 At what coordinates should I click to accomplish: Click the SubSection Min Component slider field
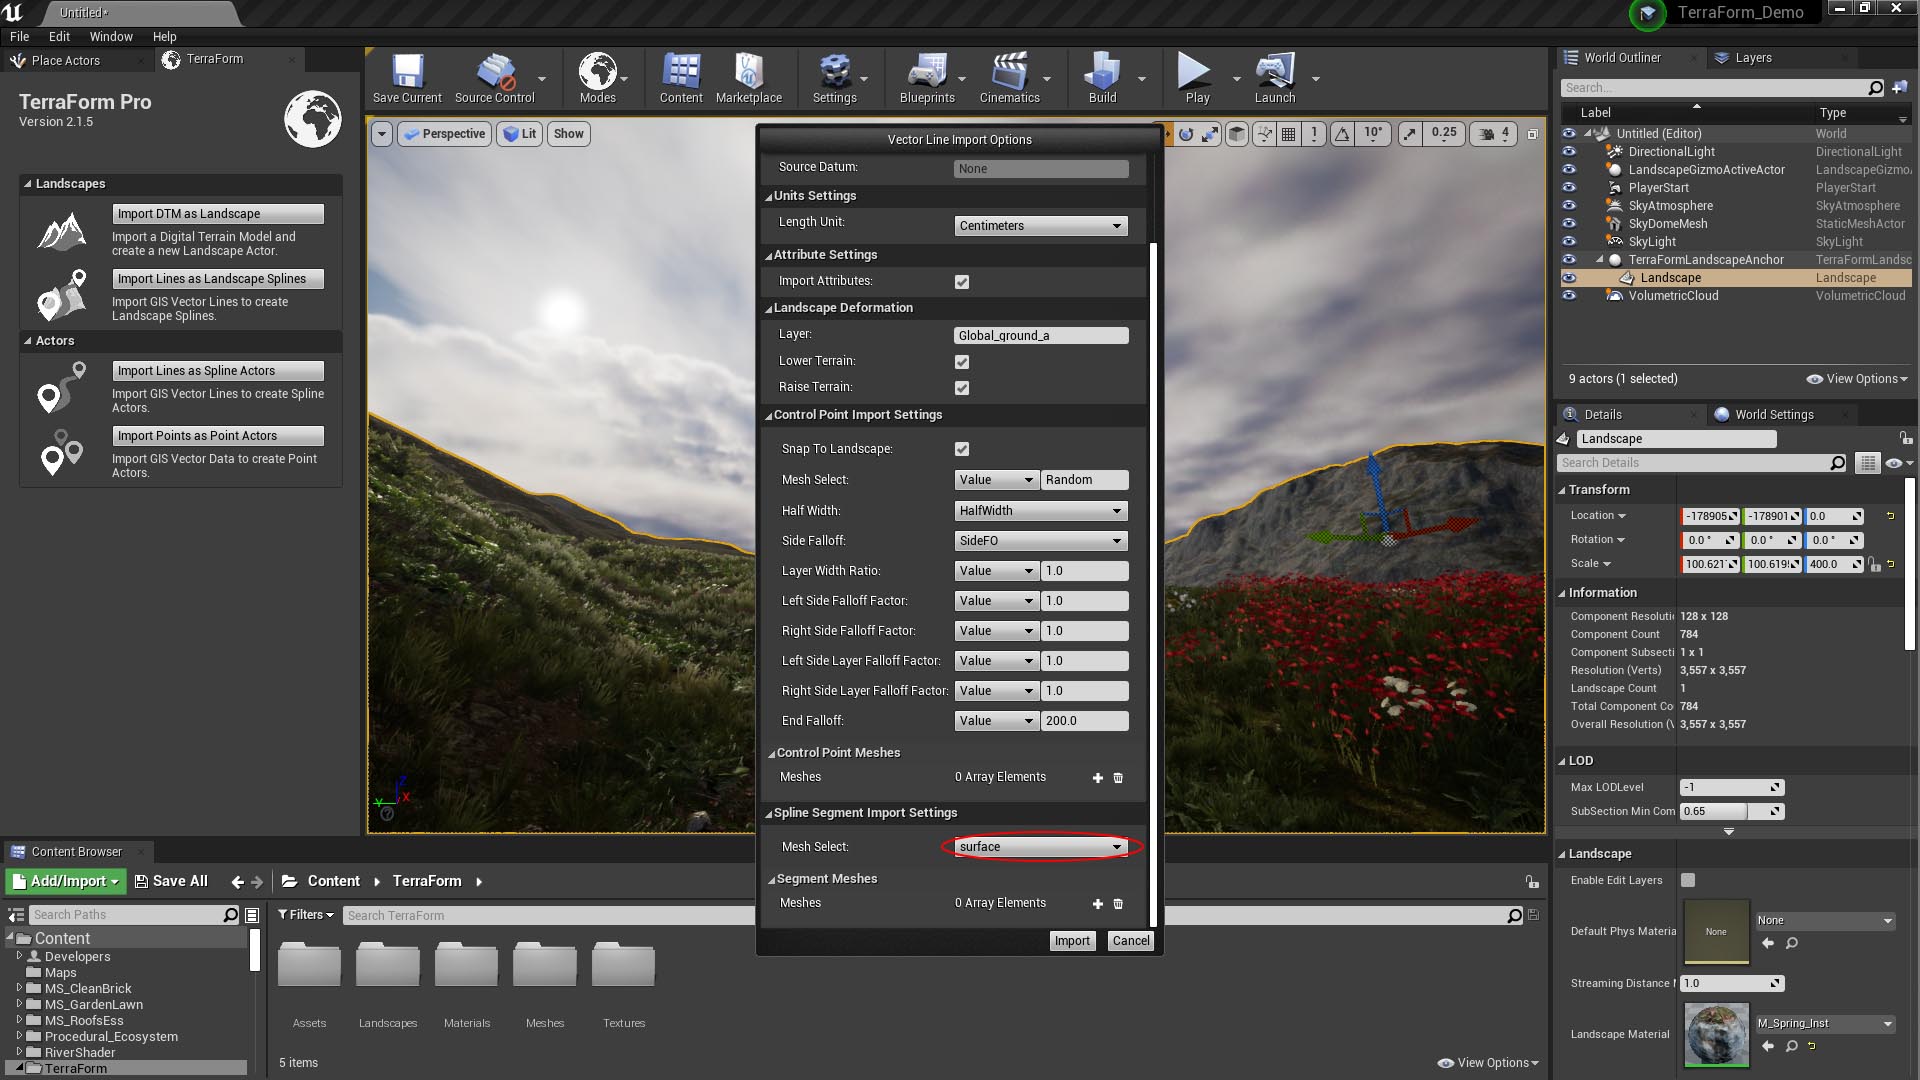(x=1731, y=812)
